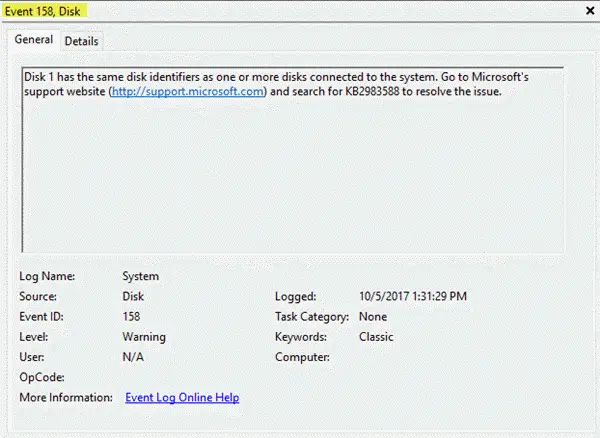Switch to the General tab

[33, 40]
